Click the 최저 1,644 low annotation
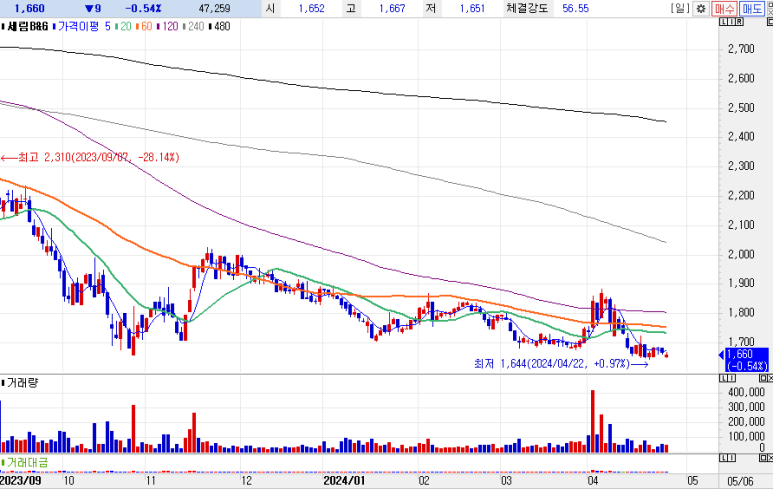 click(x=561, y=364)
